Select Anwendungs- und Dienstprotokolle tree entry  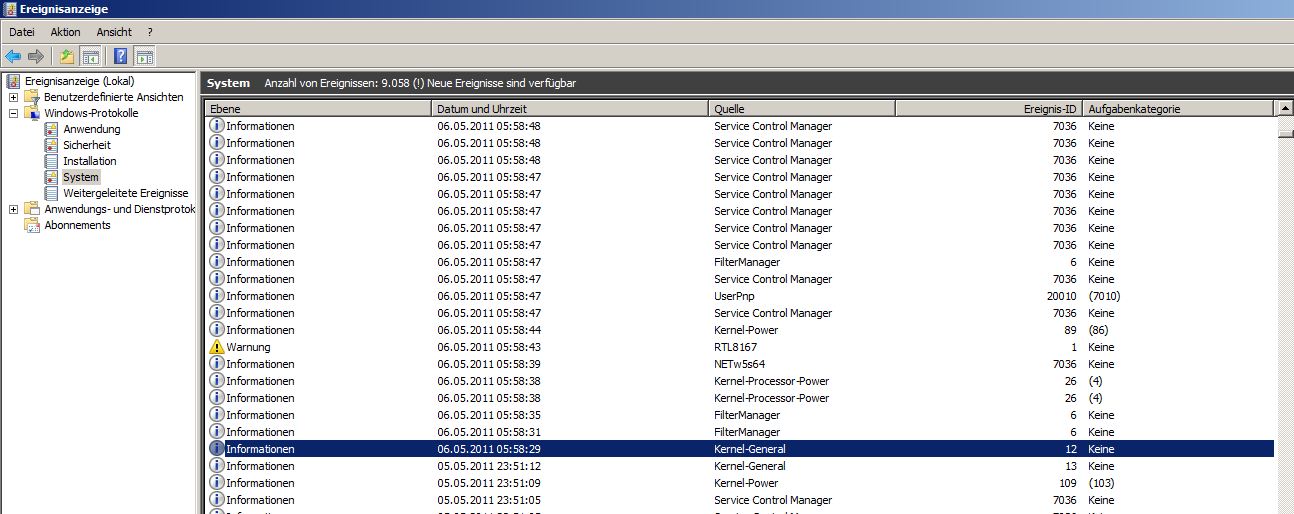point(120,209)
